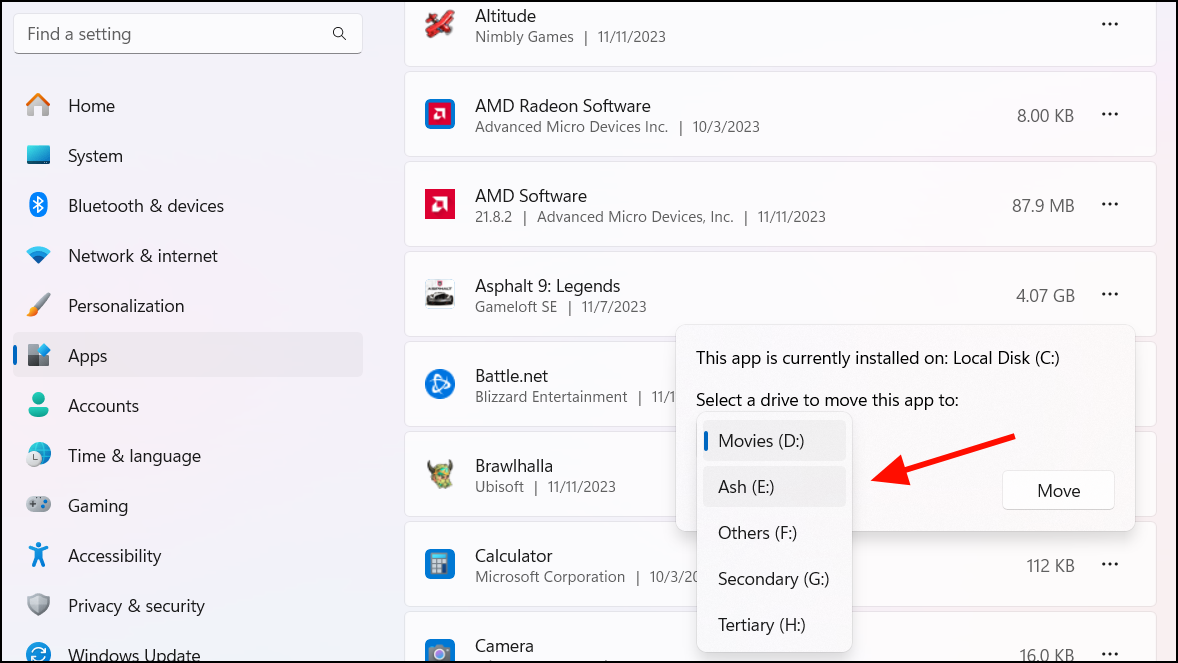1178x663 pixels.
Task: Click the Battle.net app name
Action: pos(511,376)
